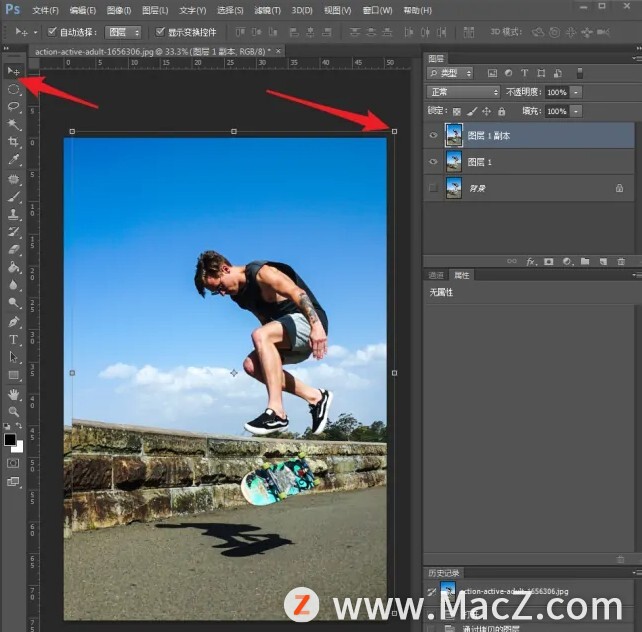Toggle the 自动选择 checkbox

coord(52,32)
